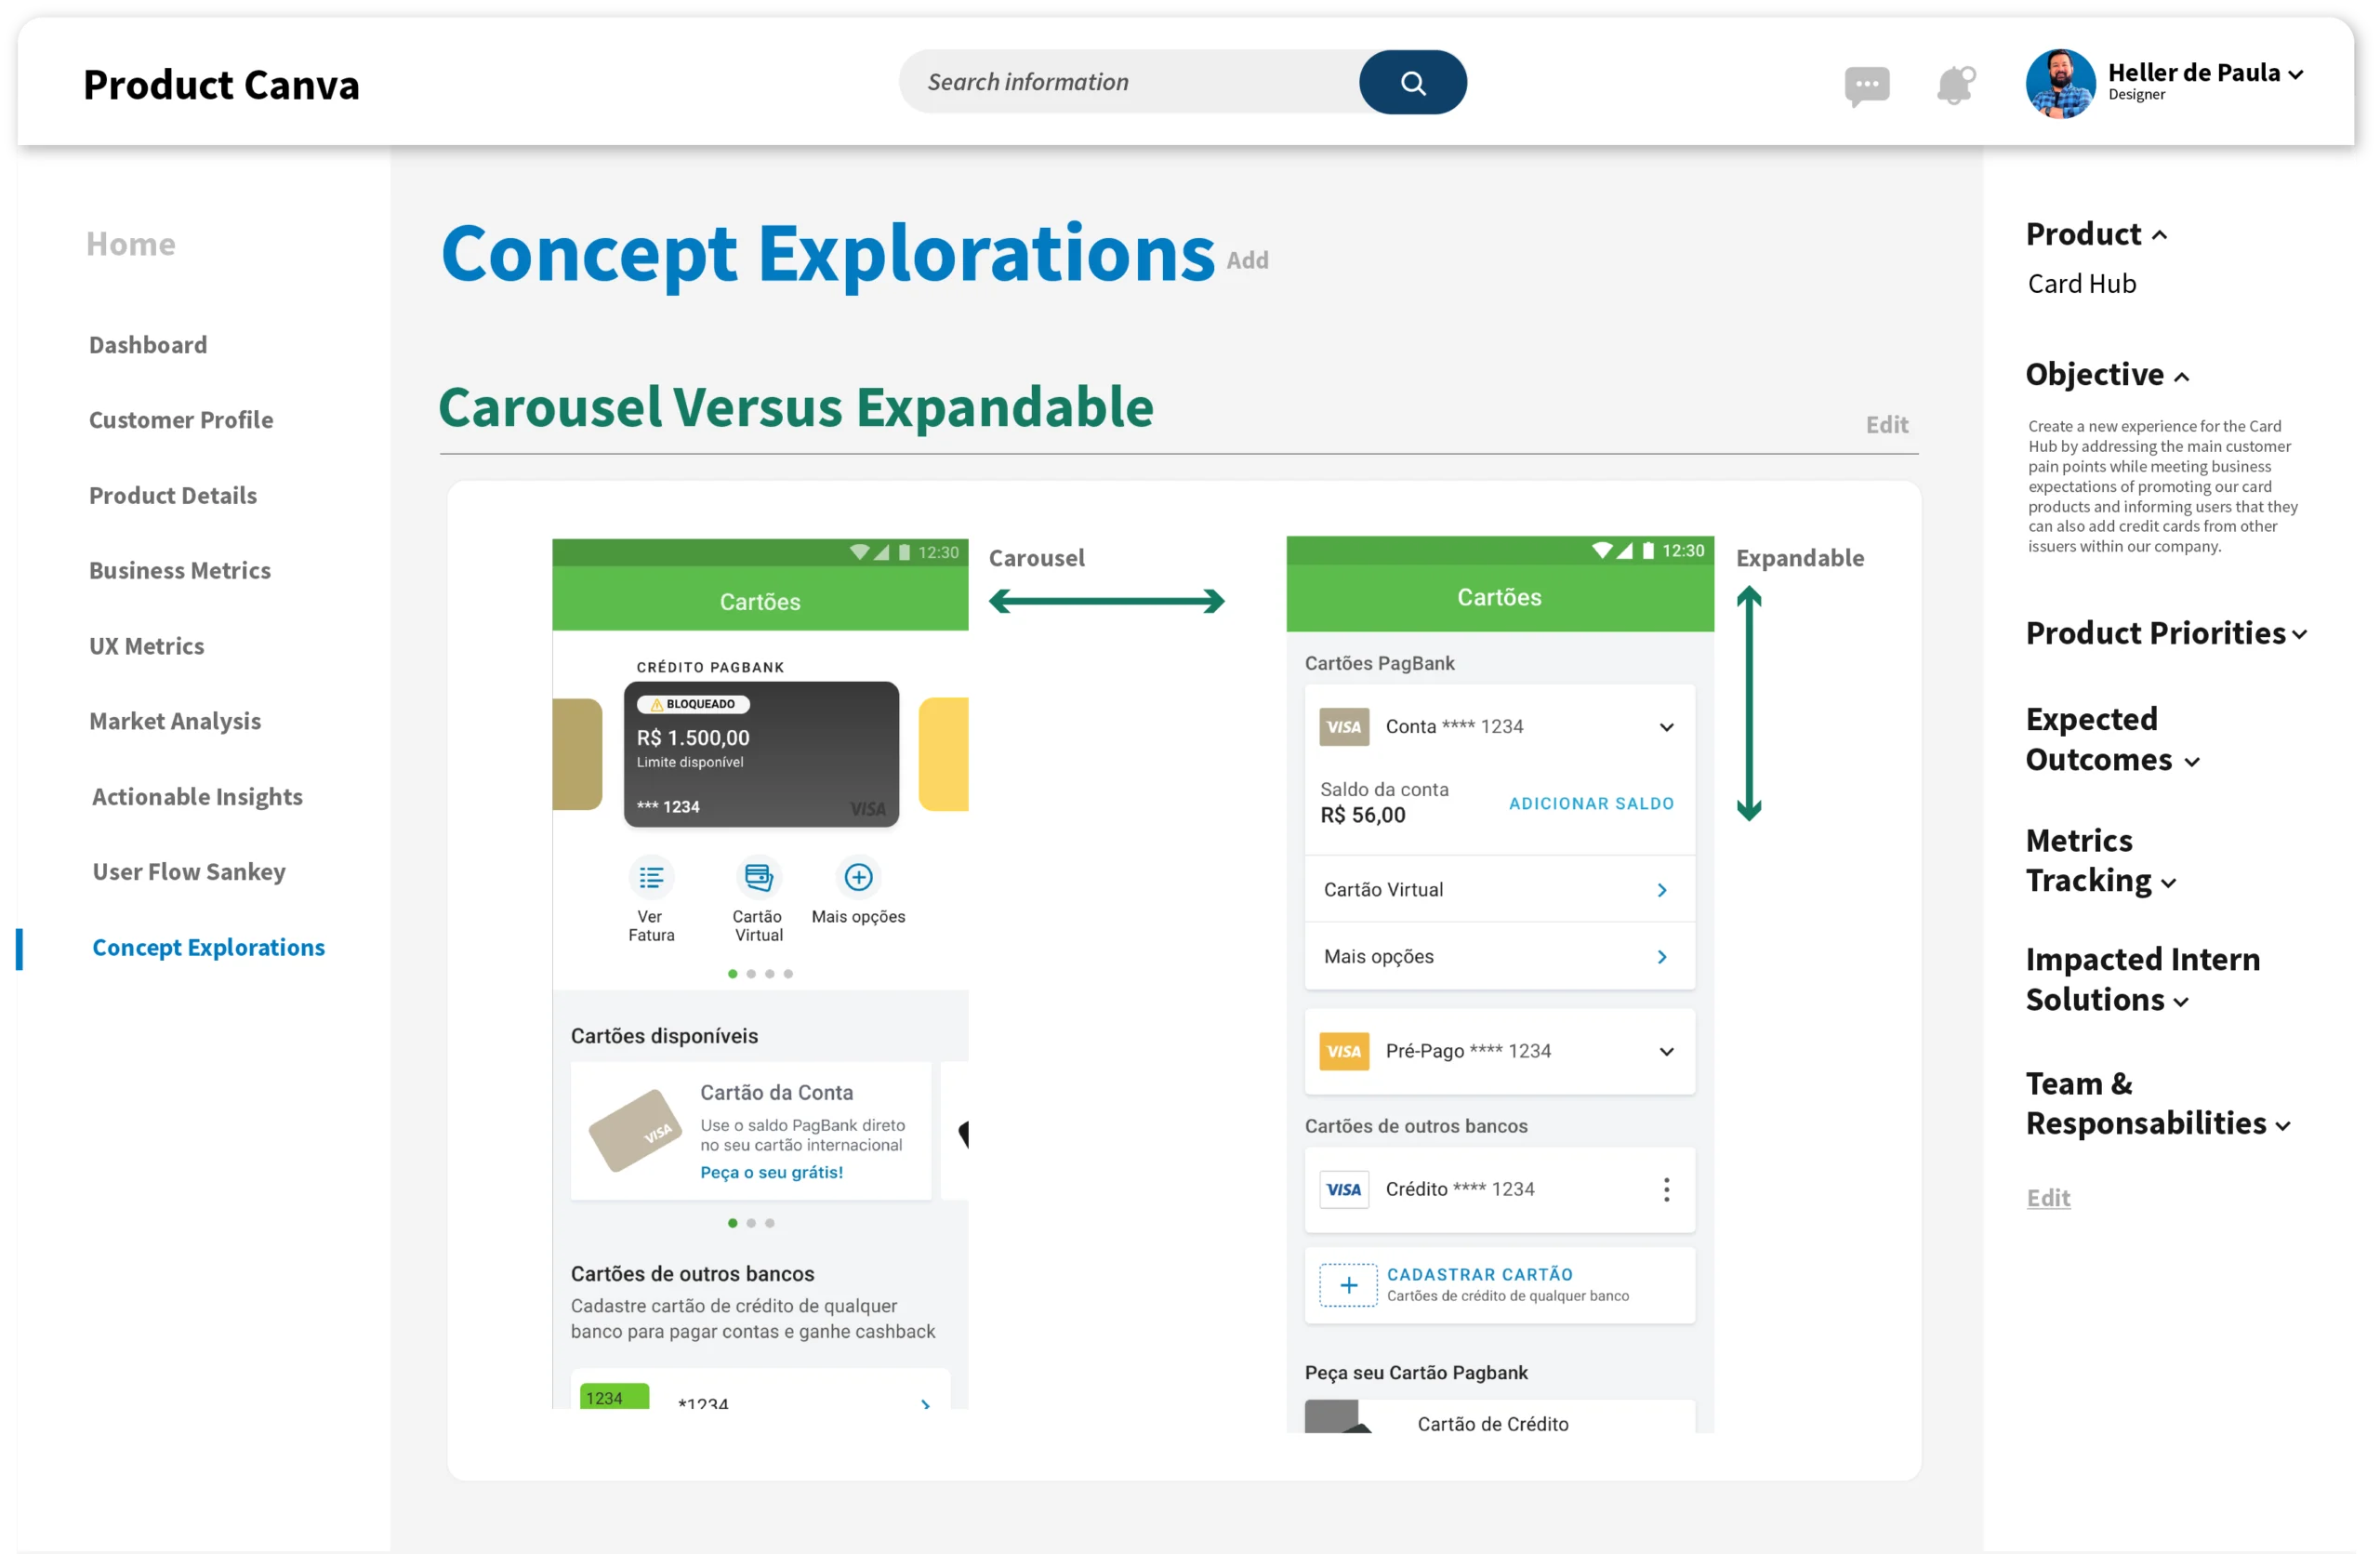Click the Card Hub product text
The width and height of the screenshot is (2380, 1554).
2082,284
